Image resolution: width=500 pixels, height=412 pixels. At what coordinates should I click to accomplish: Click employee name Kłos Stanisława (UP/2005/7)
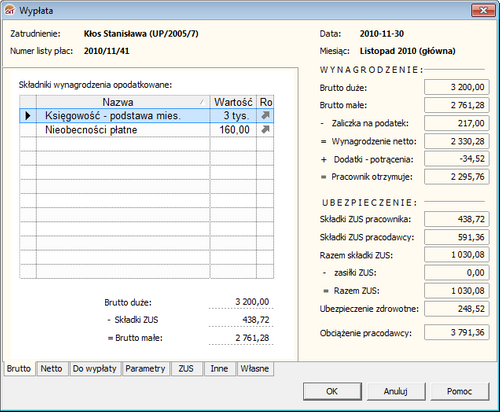click(141, 34)
